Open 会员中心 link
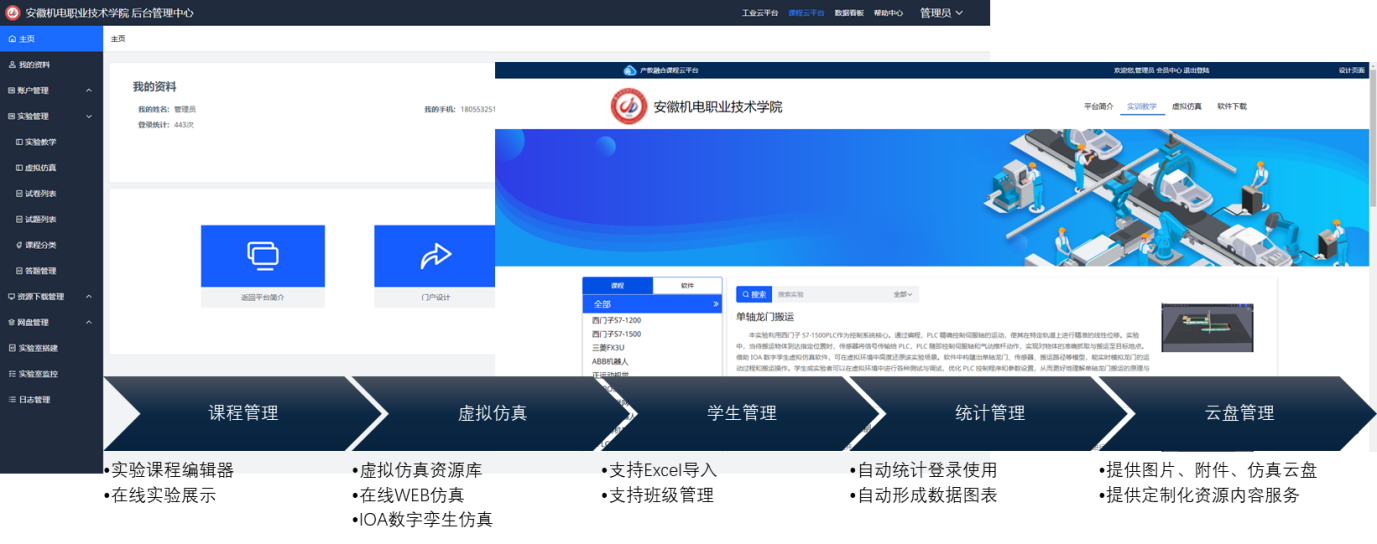Viewport: 1377px width, 544px height. point(1170,70)
